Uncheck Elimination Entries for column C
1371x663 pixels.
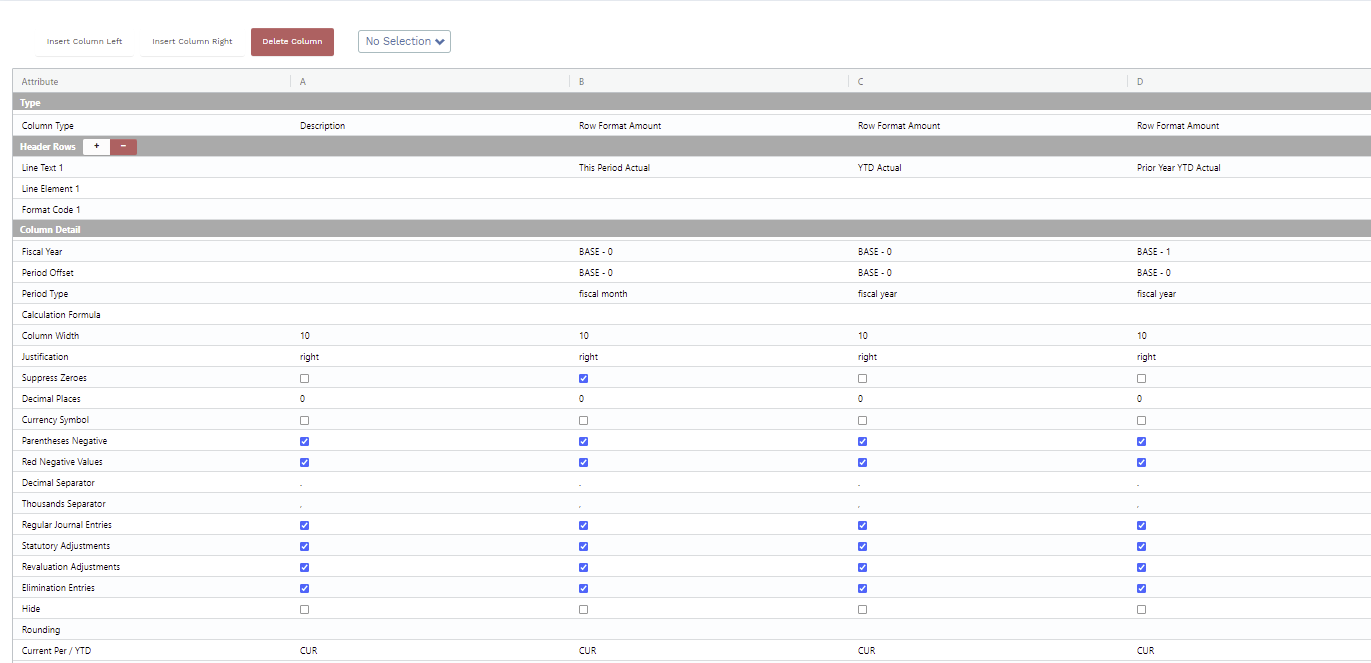[x=863, y=588]
